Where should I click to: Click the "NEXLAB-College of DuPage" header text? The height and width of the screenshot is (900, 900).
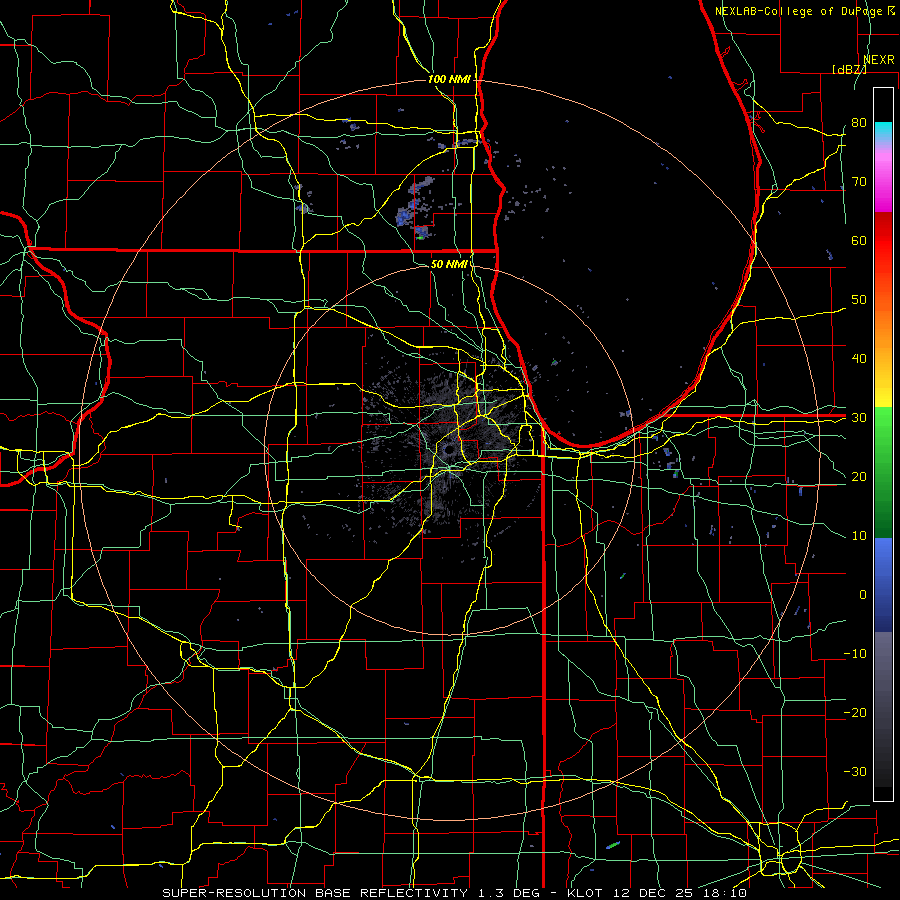pos(798,11)
